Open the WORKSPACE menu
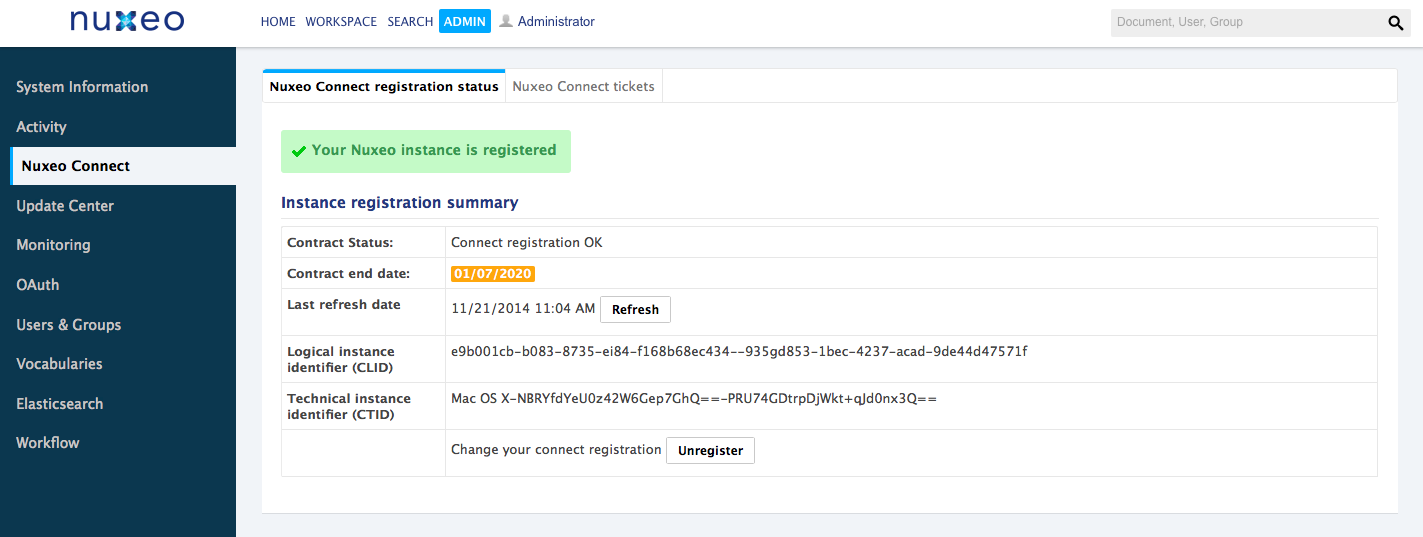This screenshot has height=537, width=1423. (341, 21)
